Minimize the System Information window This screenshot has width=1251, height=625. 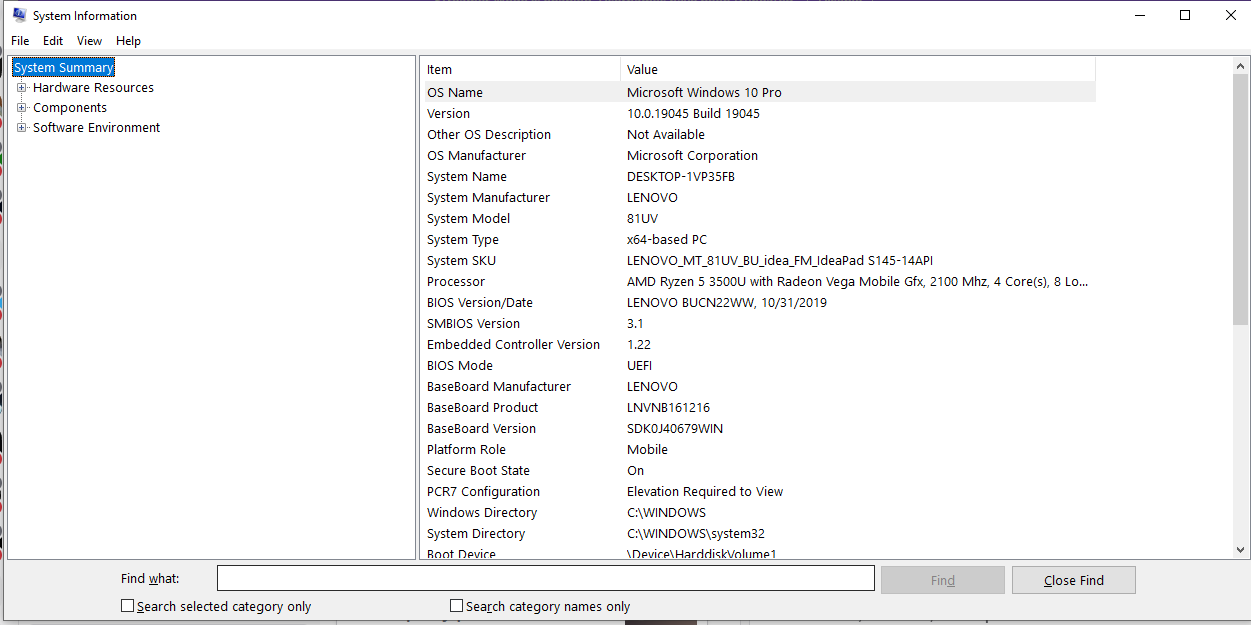(1139, 15)
